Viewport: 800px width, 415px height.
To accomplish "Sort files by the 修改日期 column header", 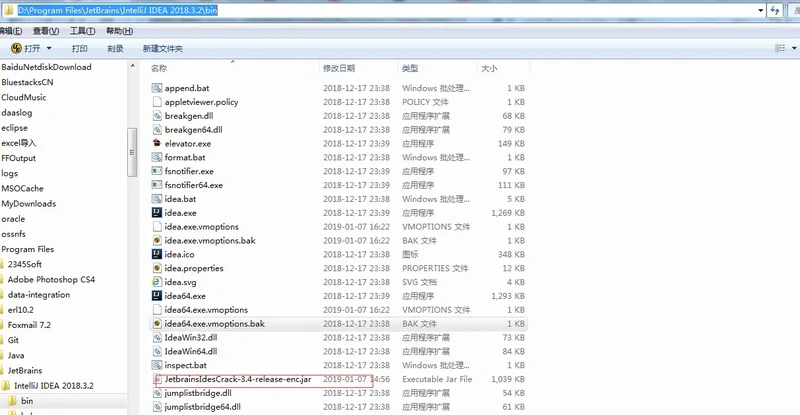I will 339,68.
